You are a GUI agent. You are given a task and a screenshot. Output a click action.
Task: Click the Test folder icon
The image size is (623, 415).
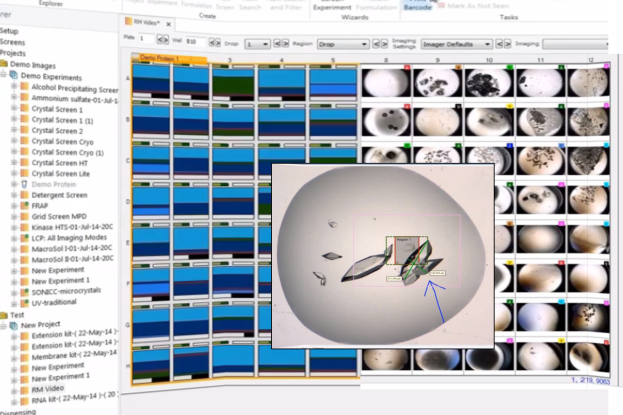point(4,315)
